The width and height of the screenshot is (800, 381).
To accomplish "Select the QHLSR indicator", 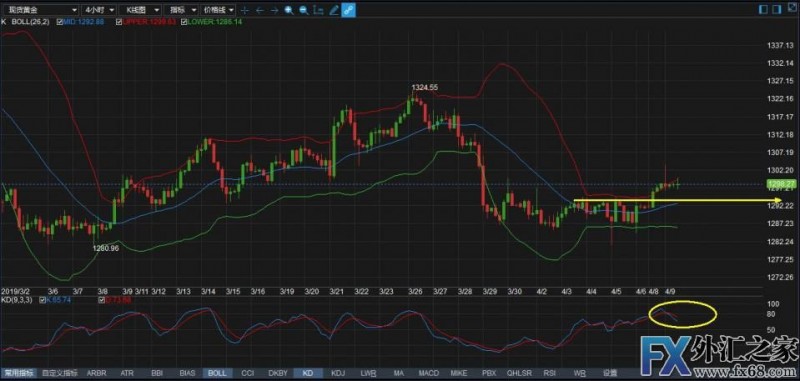I will (x=519, y=373).
